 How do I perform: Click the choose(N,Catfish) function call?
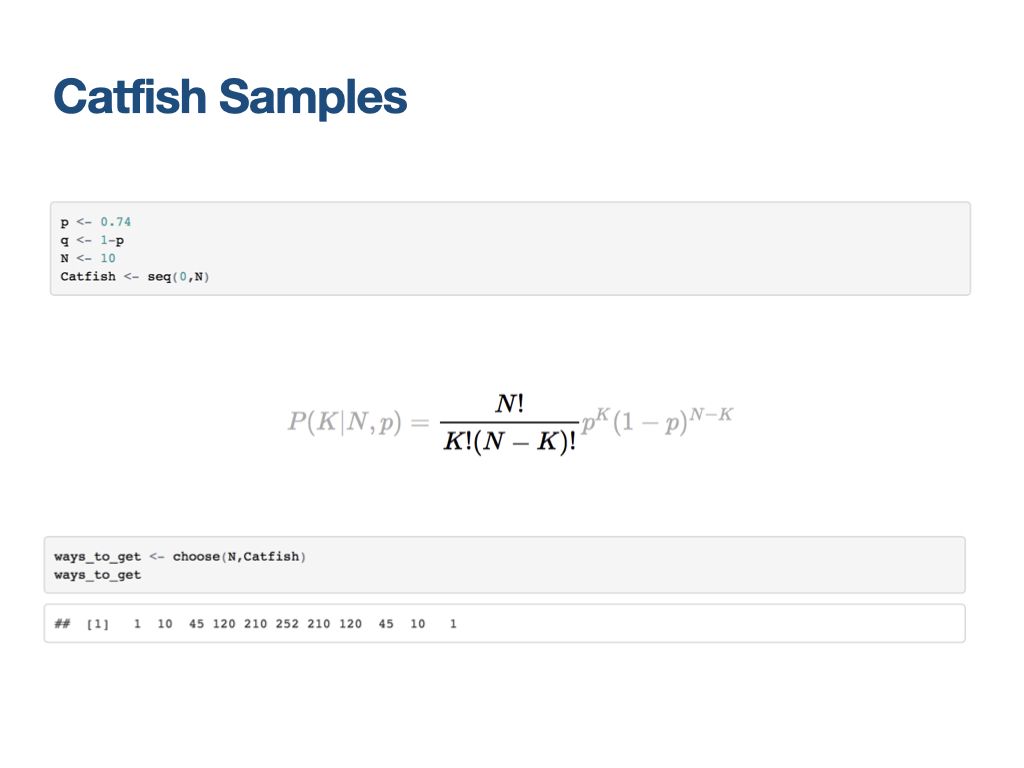point(239,557)
